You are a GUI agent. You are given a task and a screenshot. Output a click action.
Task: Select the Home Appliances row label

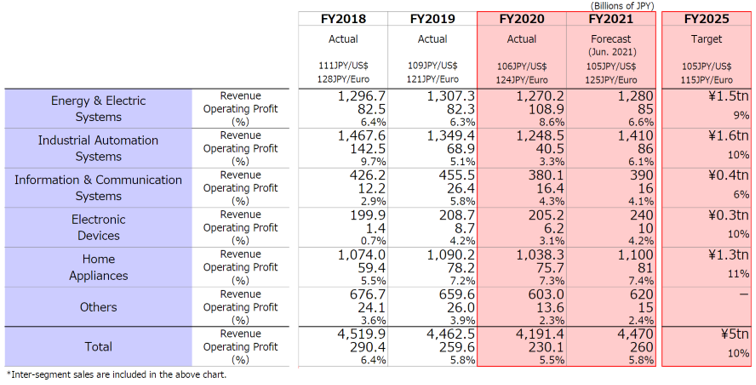98,267
